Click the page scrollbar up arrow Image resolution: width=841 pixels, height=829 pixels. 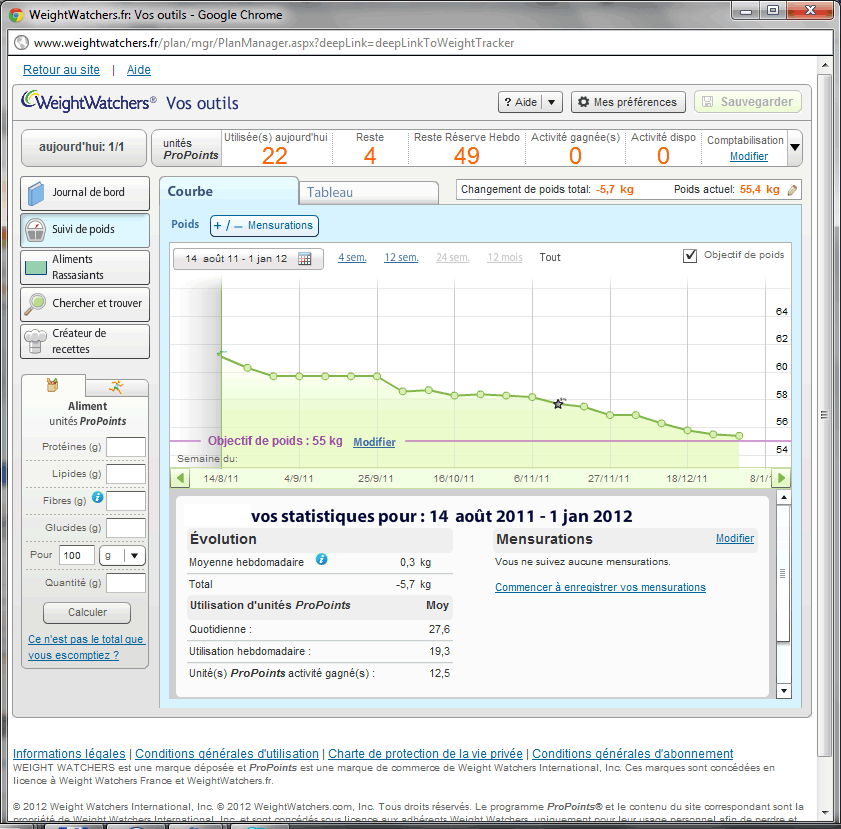pos(825,65)
